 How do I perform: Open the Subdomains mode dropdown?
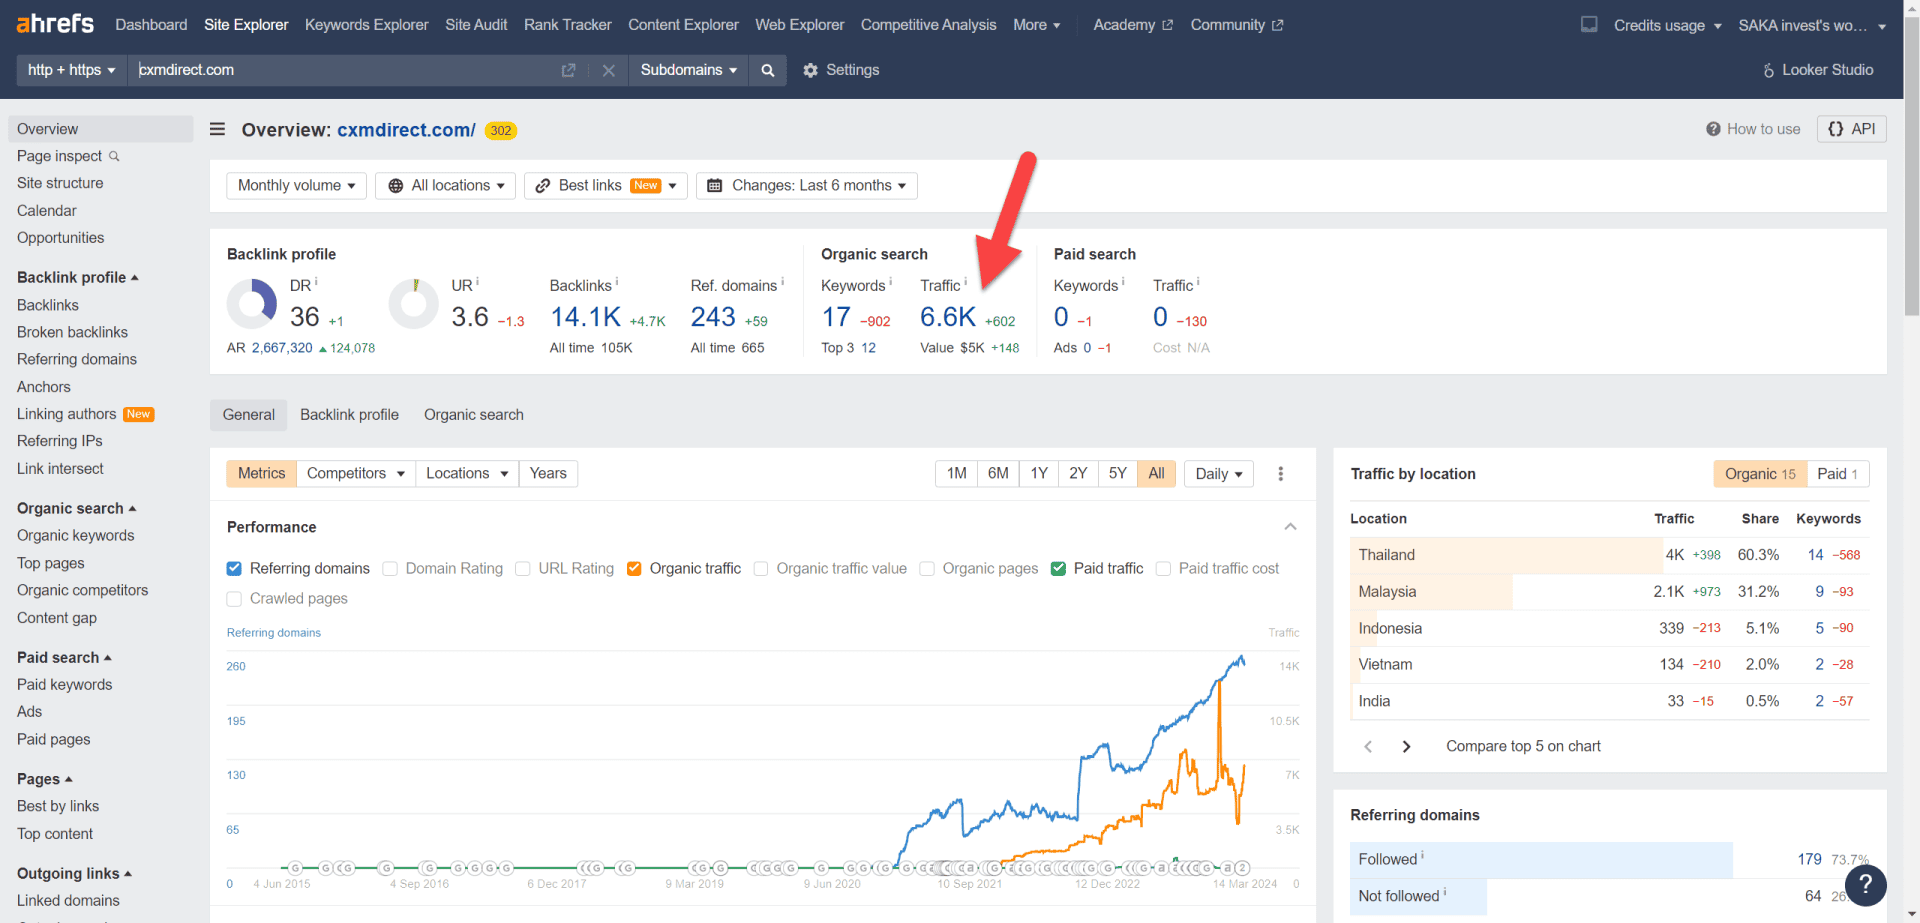tap(688, 70)
